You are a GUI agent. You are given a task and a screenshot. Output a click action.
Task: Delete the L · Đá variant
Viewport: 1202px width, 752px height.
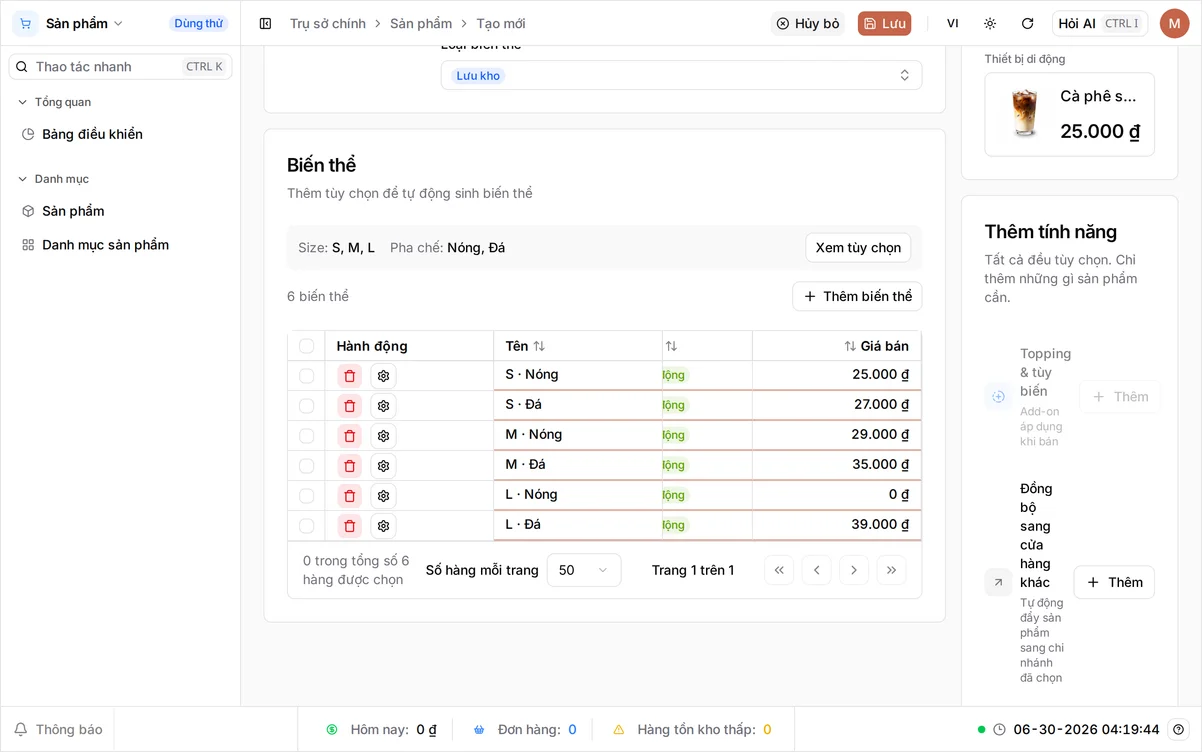pyautogui.click(x=349, y=526)
